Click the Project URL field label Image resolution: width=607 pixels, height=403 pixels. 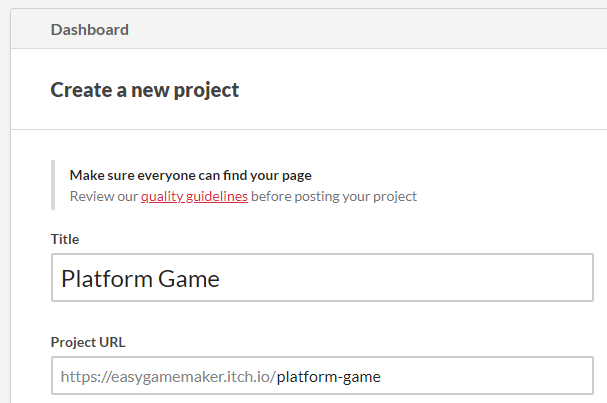88,339
